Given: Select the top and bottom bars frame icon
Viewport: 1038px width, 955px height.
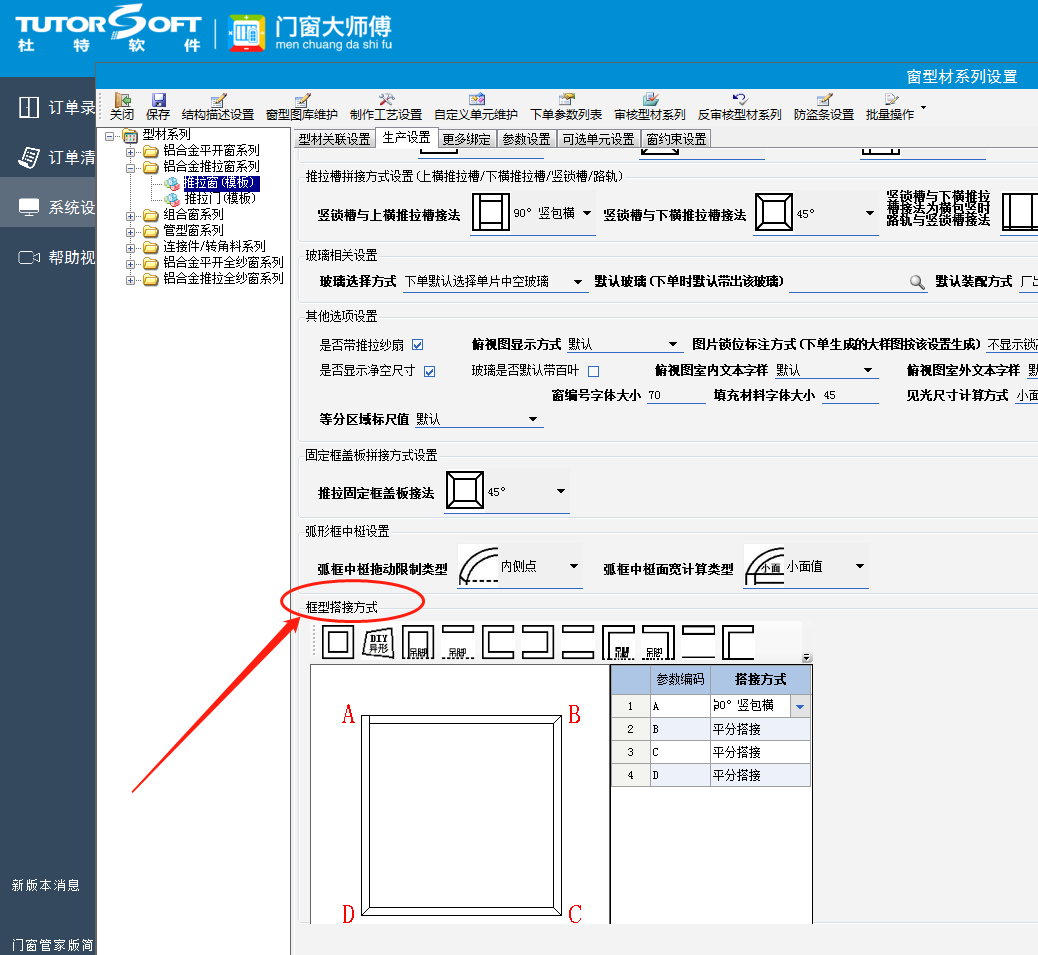Looking at the screenshot, I should pos(578,642).
